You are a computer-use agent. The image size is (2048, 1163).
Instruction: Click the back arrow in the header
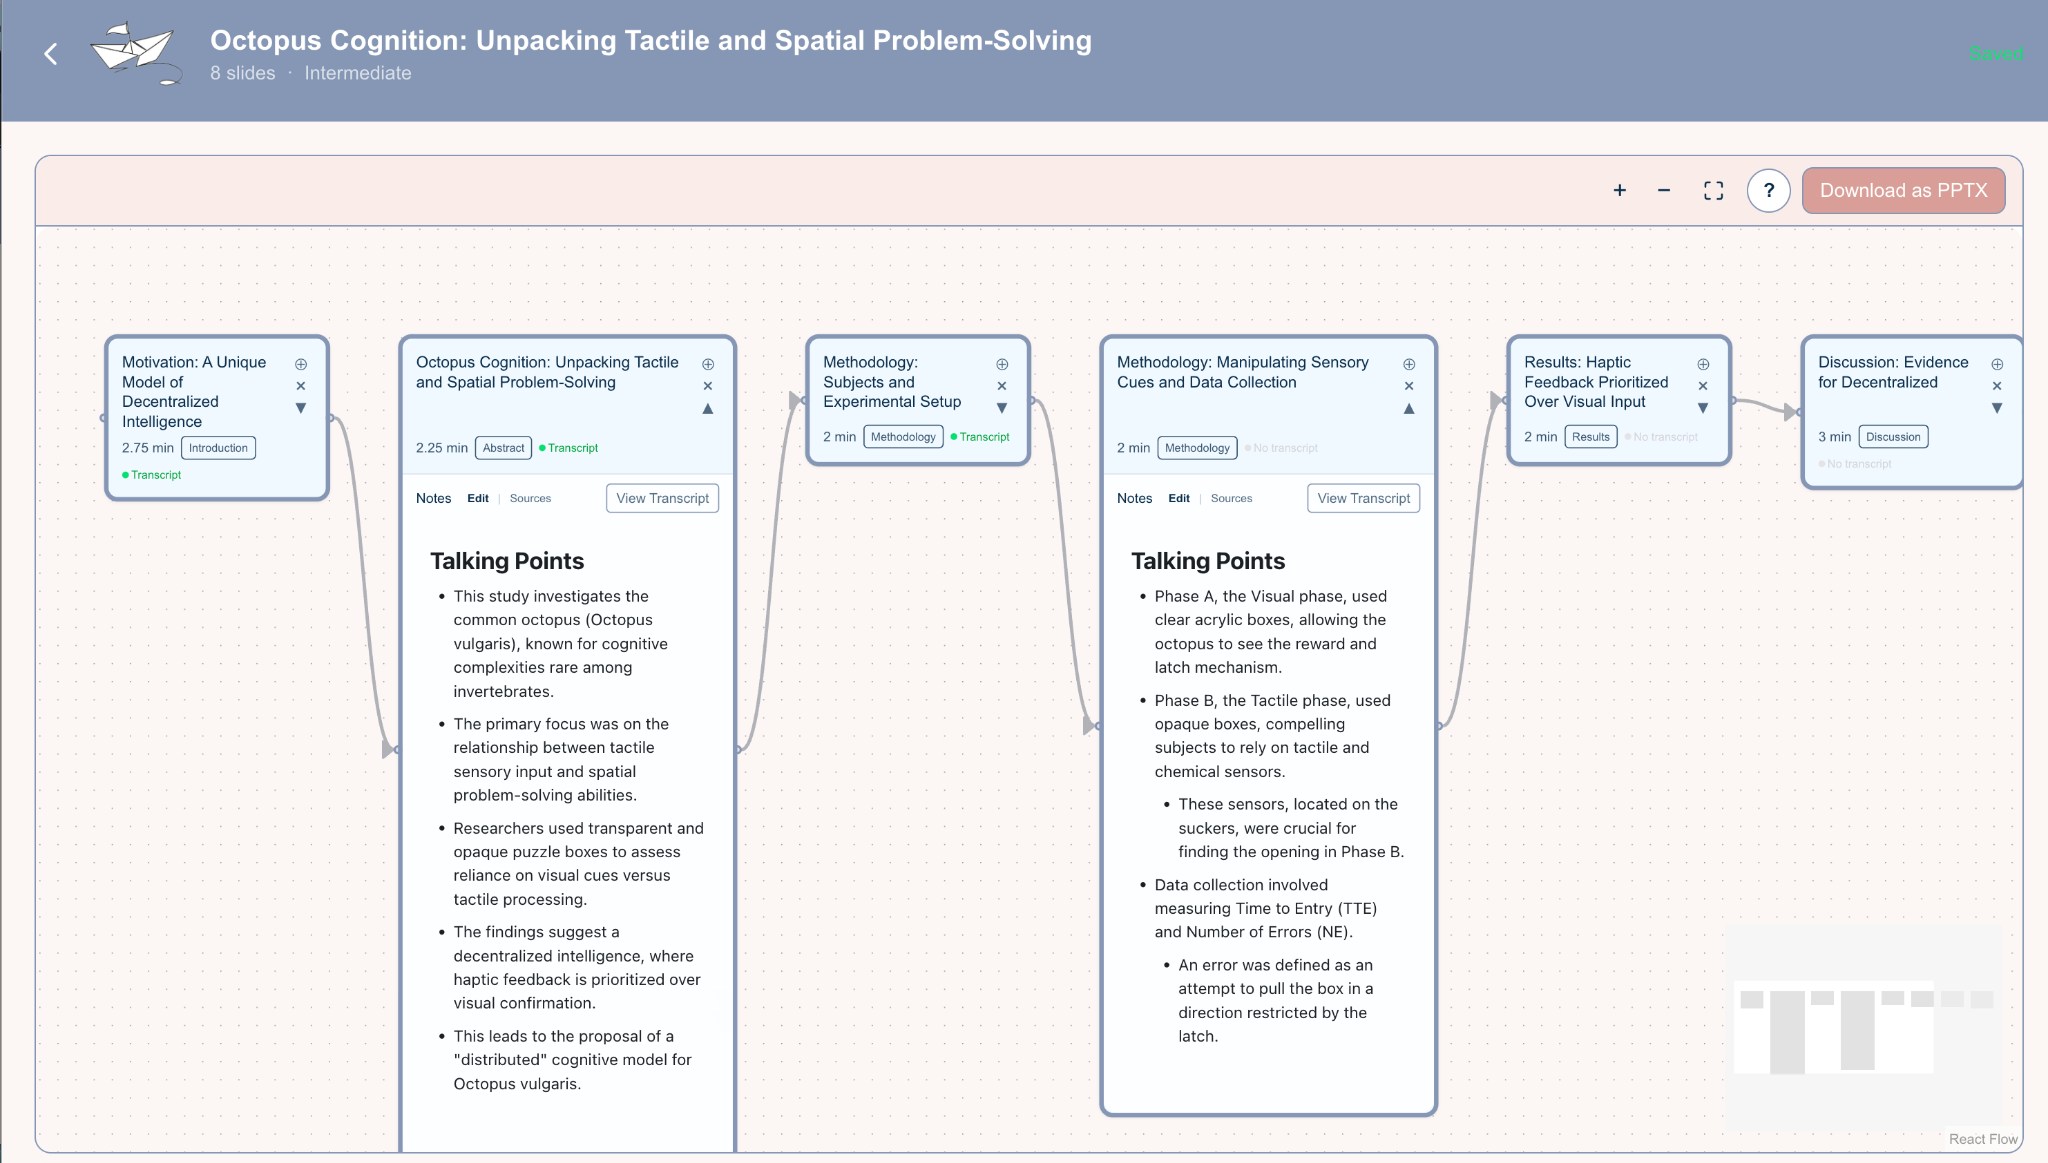51,54
